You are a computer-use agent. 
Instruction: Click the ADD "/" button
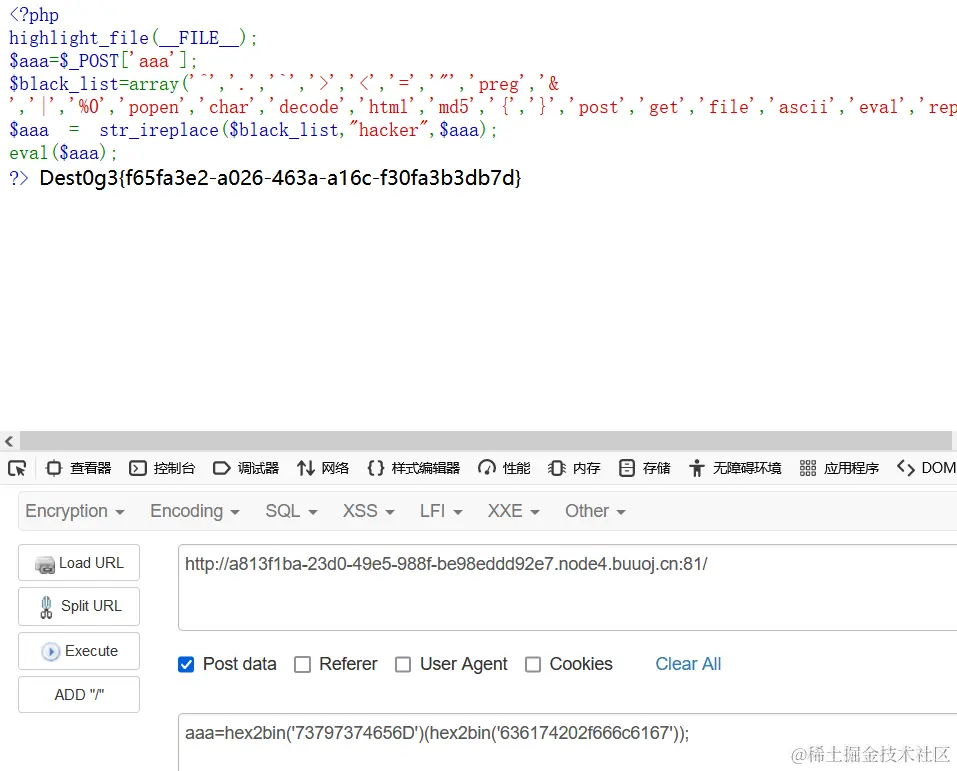tap(79, 695)
